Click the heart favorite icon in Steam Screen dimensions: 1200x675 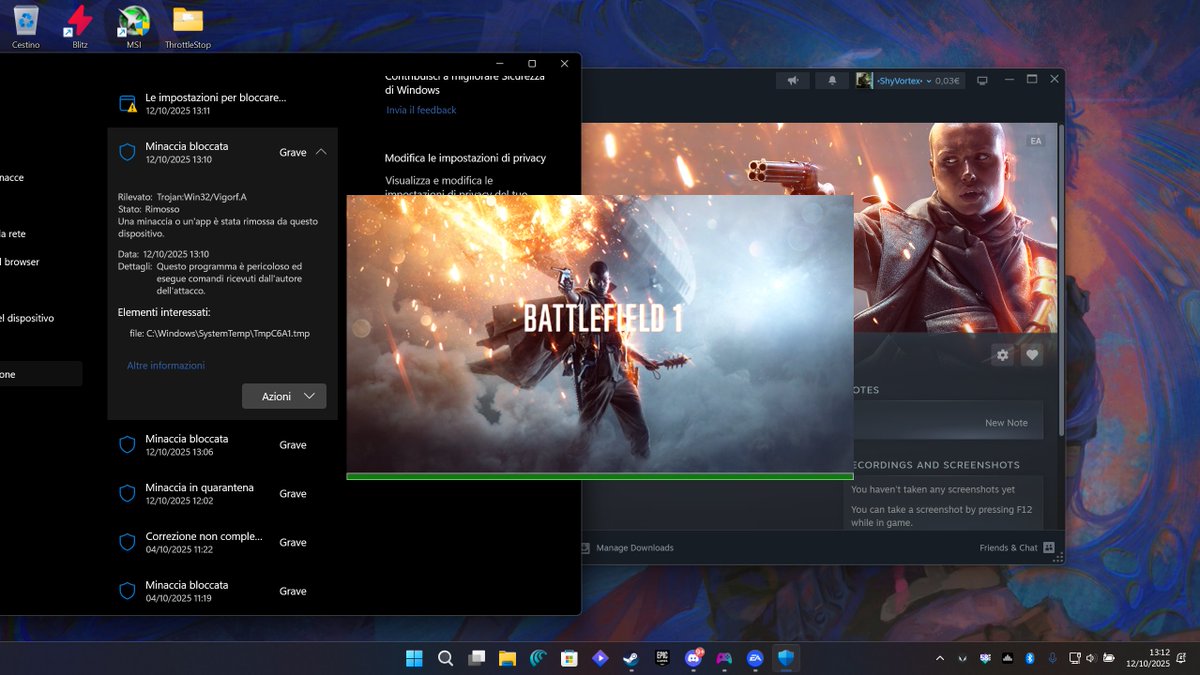pyautogui.click(x=1032, y=355)
